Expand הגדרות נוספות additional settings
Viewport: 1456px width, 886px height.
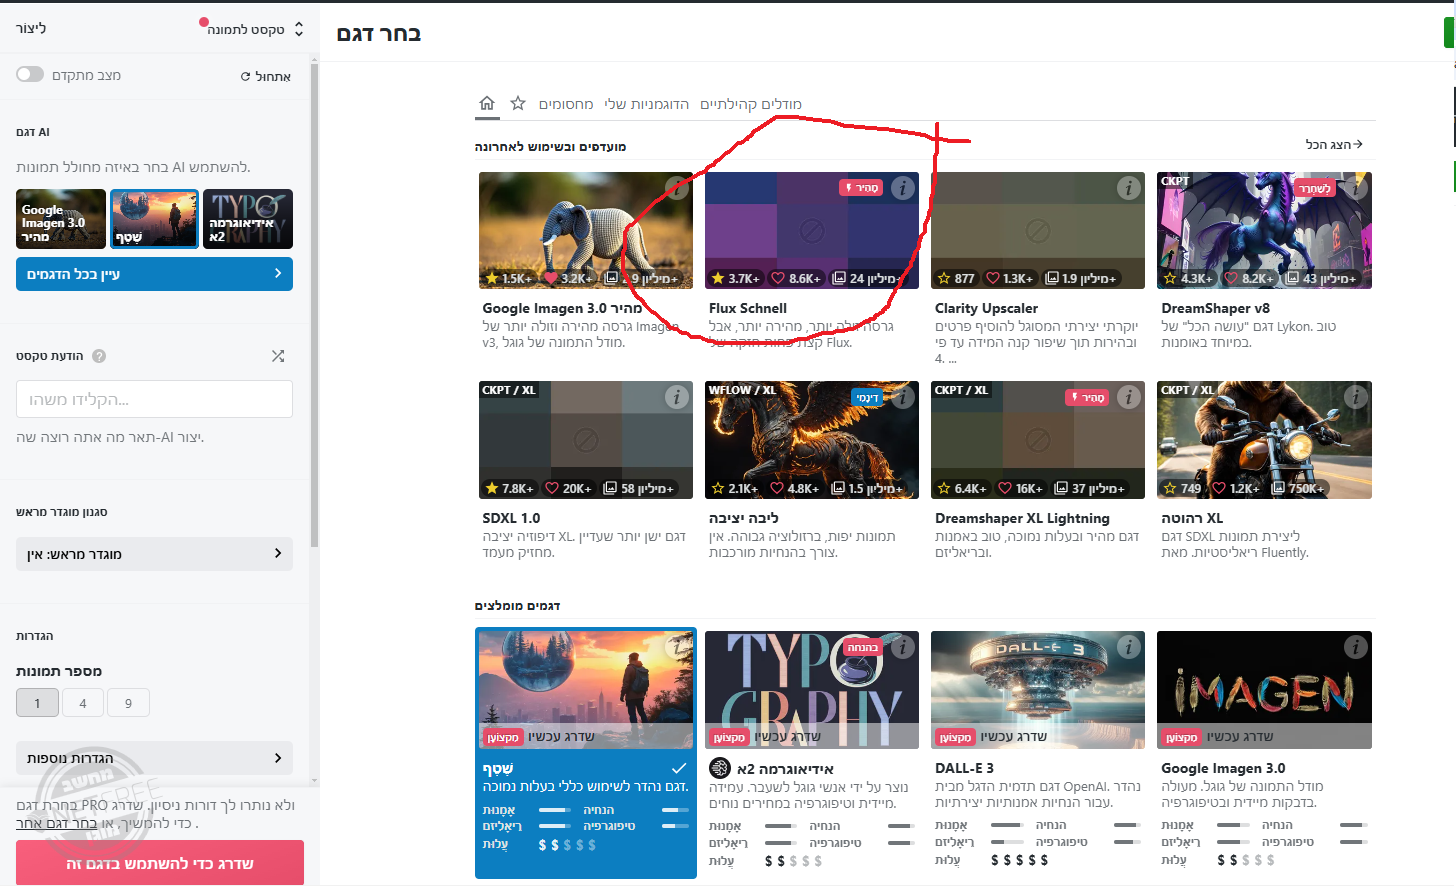(154, 758)
